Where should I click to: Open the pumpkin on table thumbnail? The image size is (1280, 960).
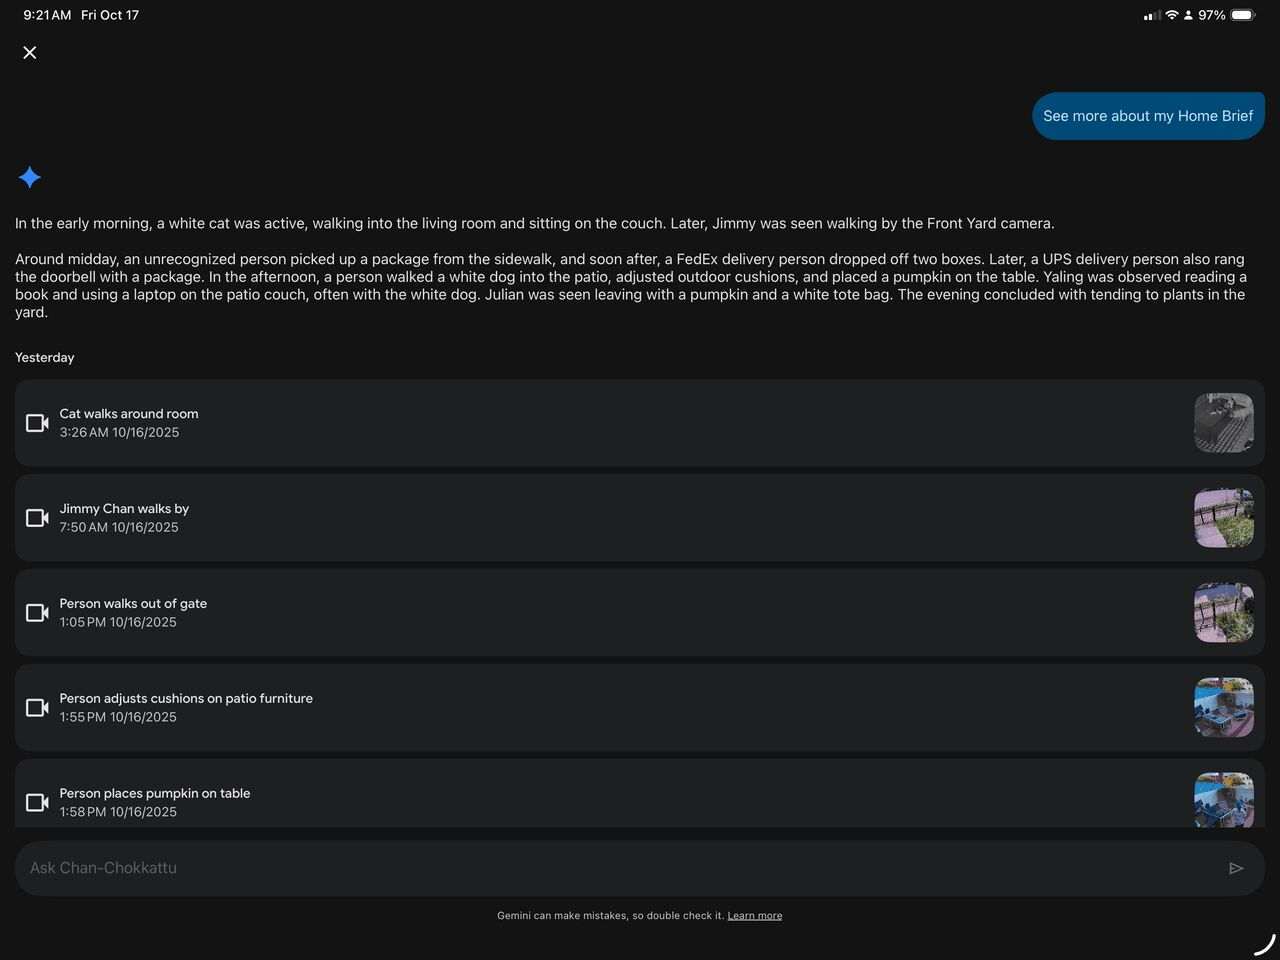tap(1223, 800)
